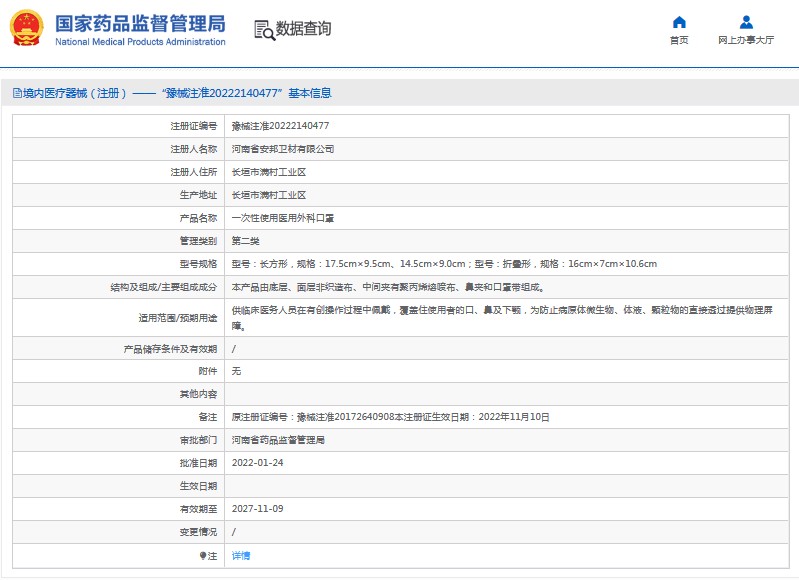
Task: Click the 首页 navigation label
Action: tap(679, 41)
